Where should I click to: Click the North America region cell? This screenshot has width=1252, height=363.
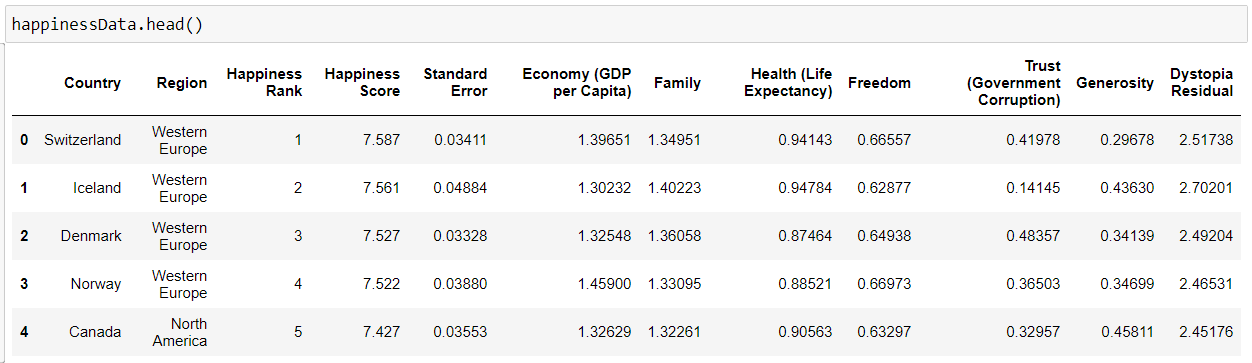180,332
